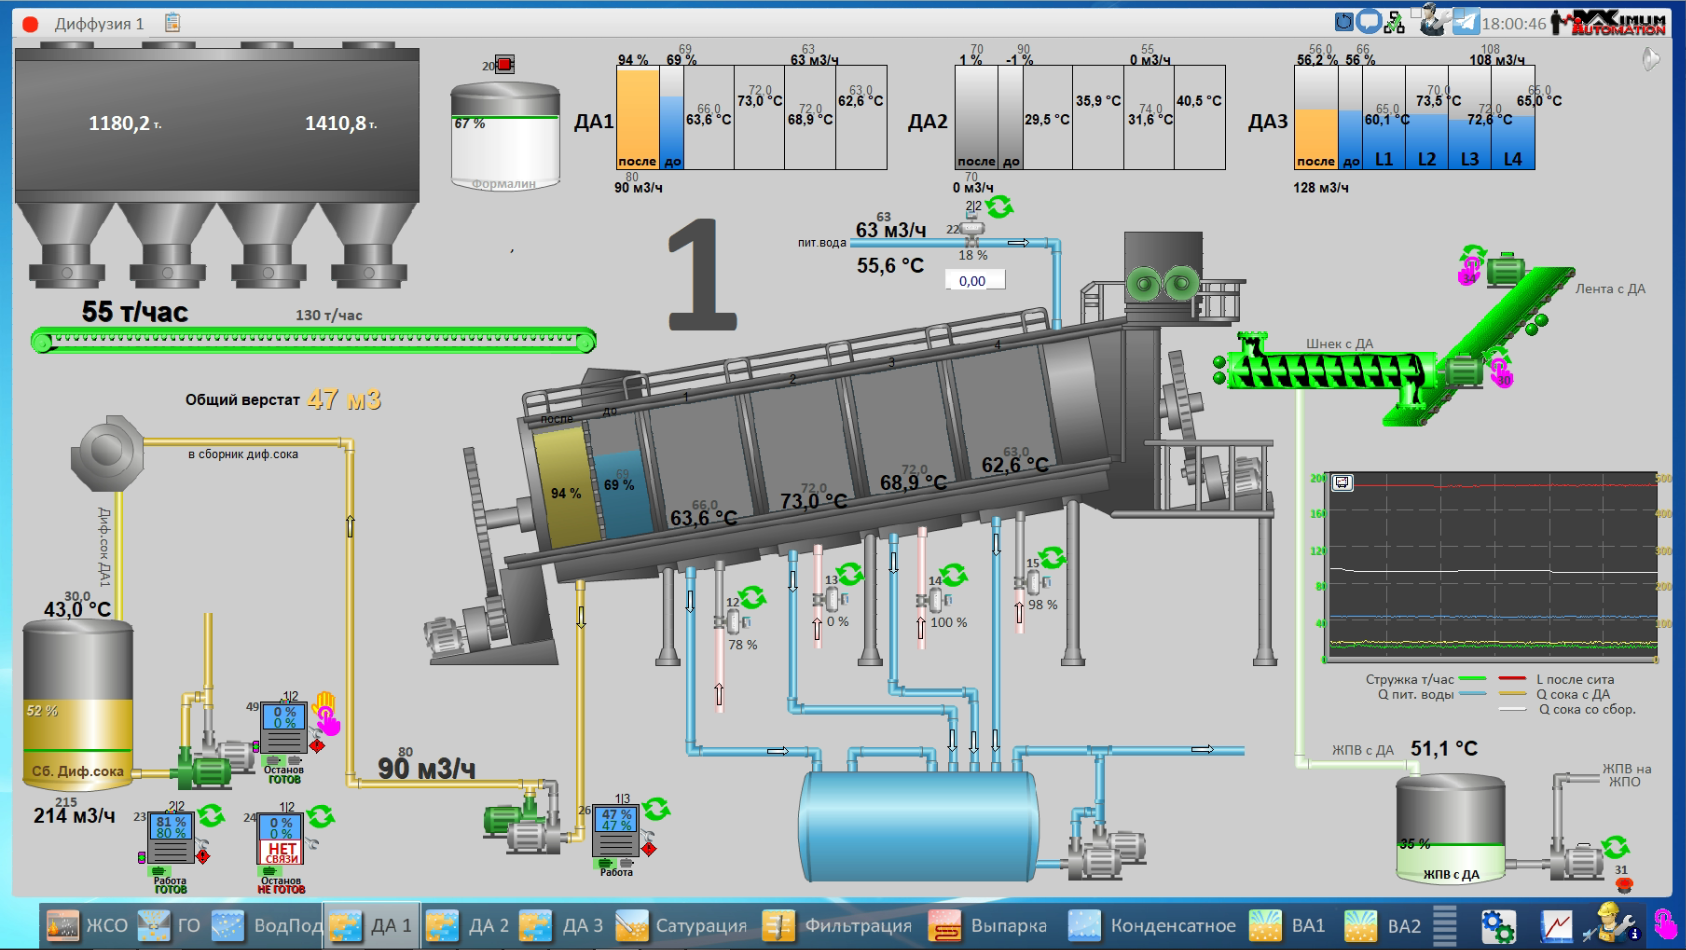The width and height of the screenshot is (1686, 950).
Task: Open the Telegram notification icon in header
Action: [1465, 22]
